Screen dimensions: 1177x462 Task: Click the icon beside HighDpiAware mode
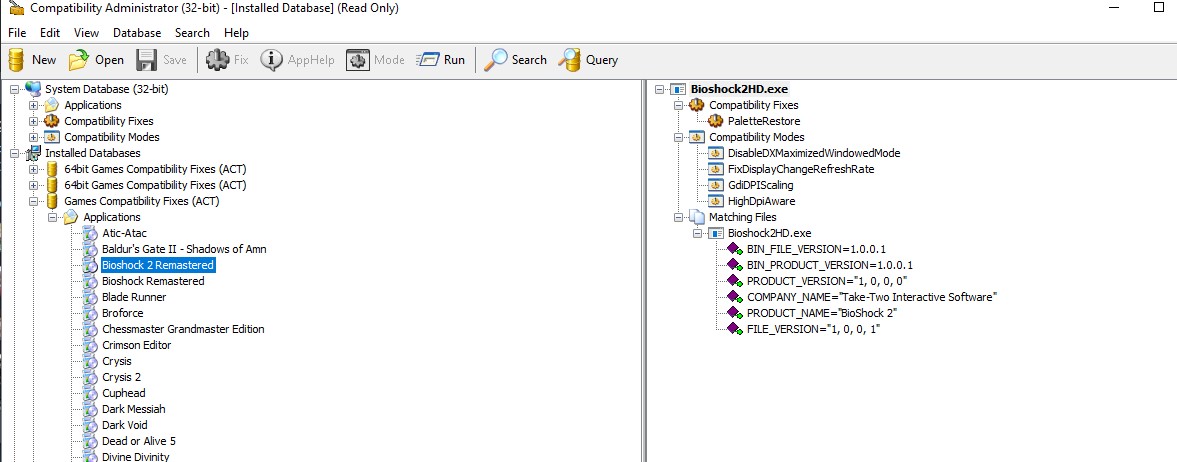pyautogui.click(x=716, y=201)
